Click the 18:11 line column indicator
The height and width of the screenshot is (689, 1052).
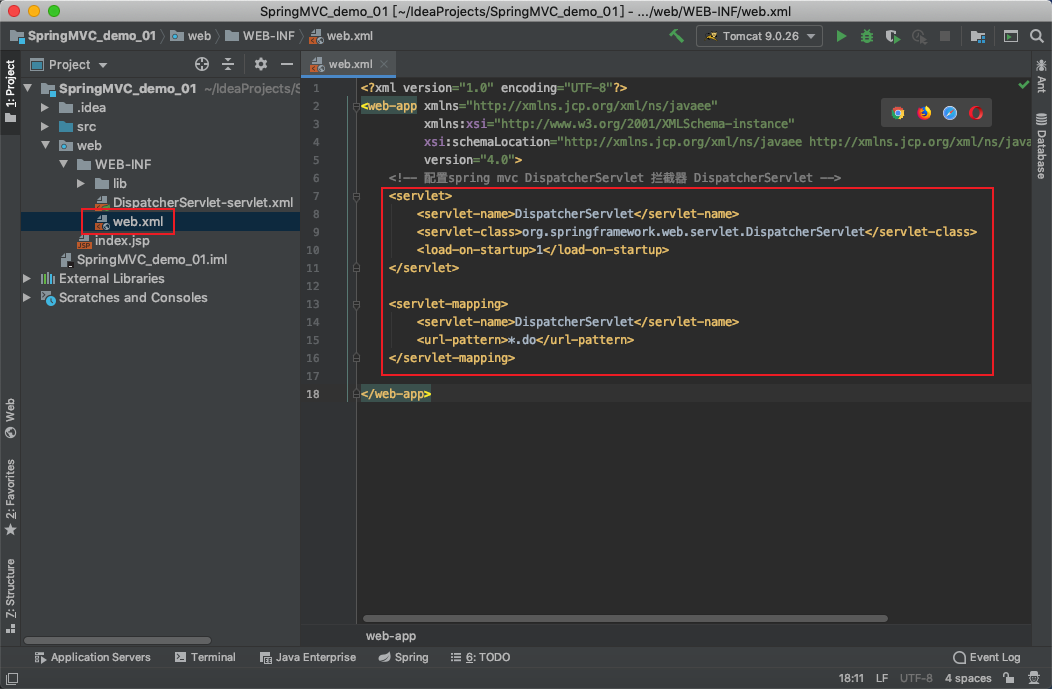[x=851, y=678]
